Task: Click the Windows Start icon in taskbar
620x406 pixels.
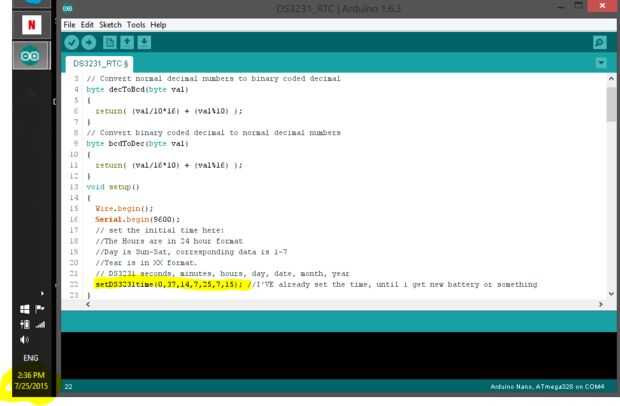Action: (x=25, y=309)
